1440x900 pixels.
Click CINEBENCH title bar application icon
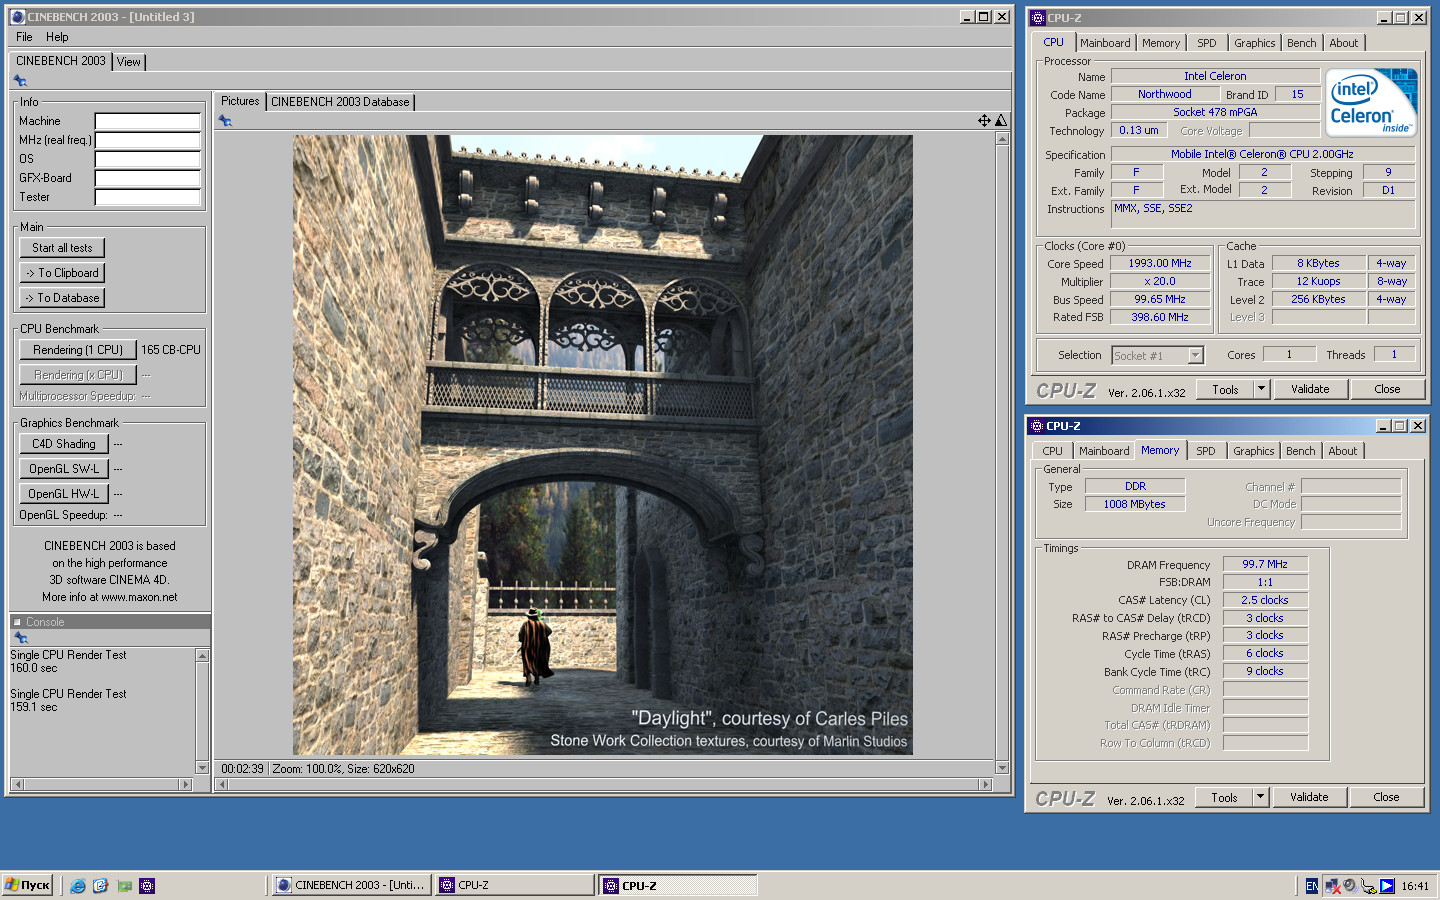tap(17, 17)
